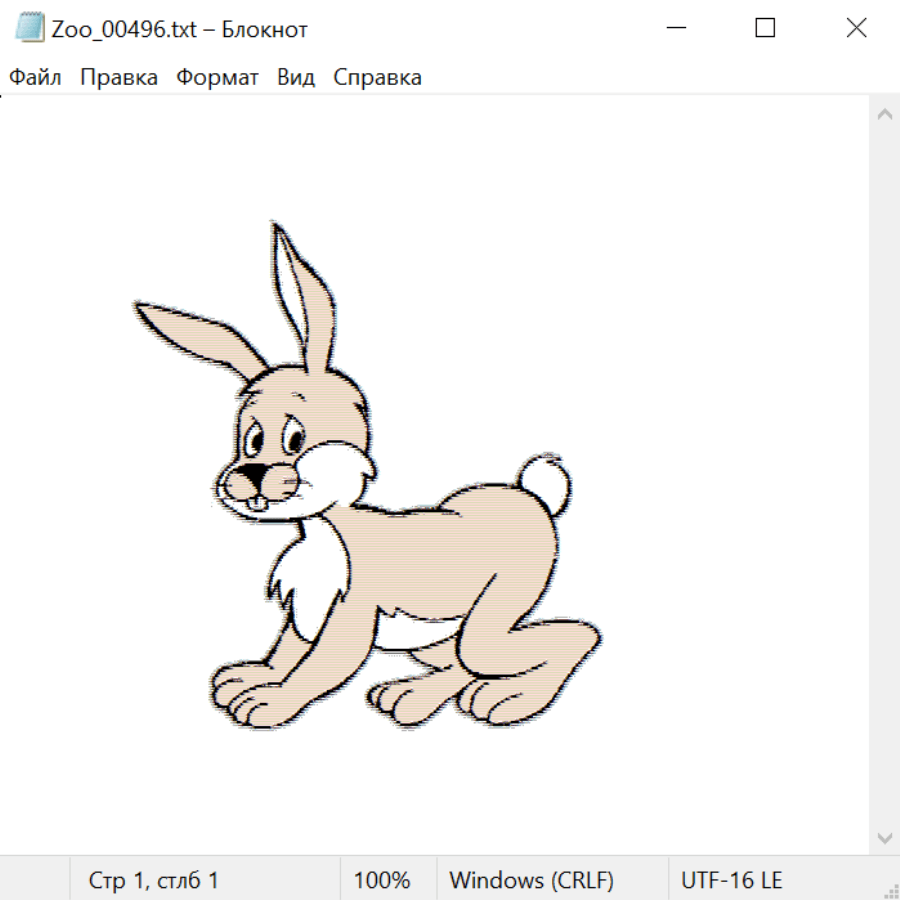Click the scroll up arrow
Image resolution: width=900 pixels, height=900 pixels.
click(x=884, y=115)
